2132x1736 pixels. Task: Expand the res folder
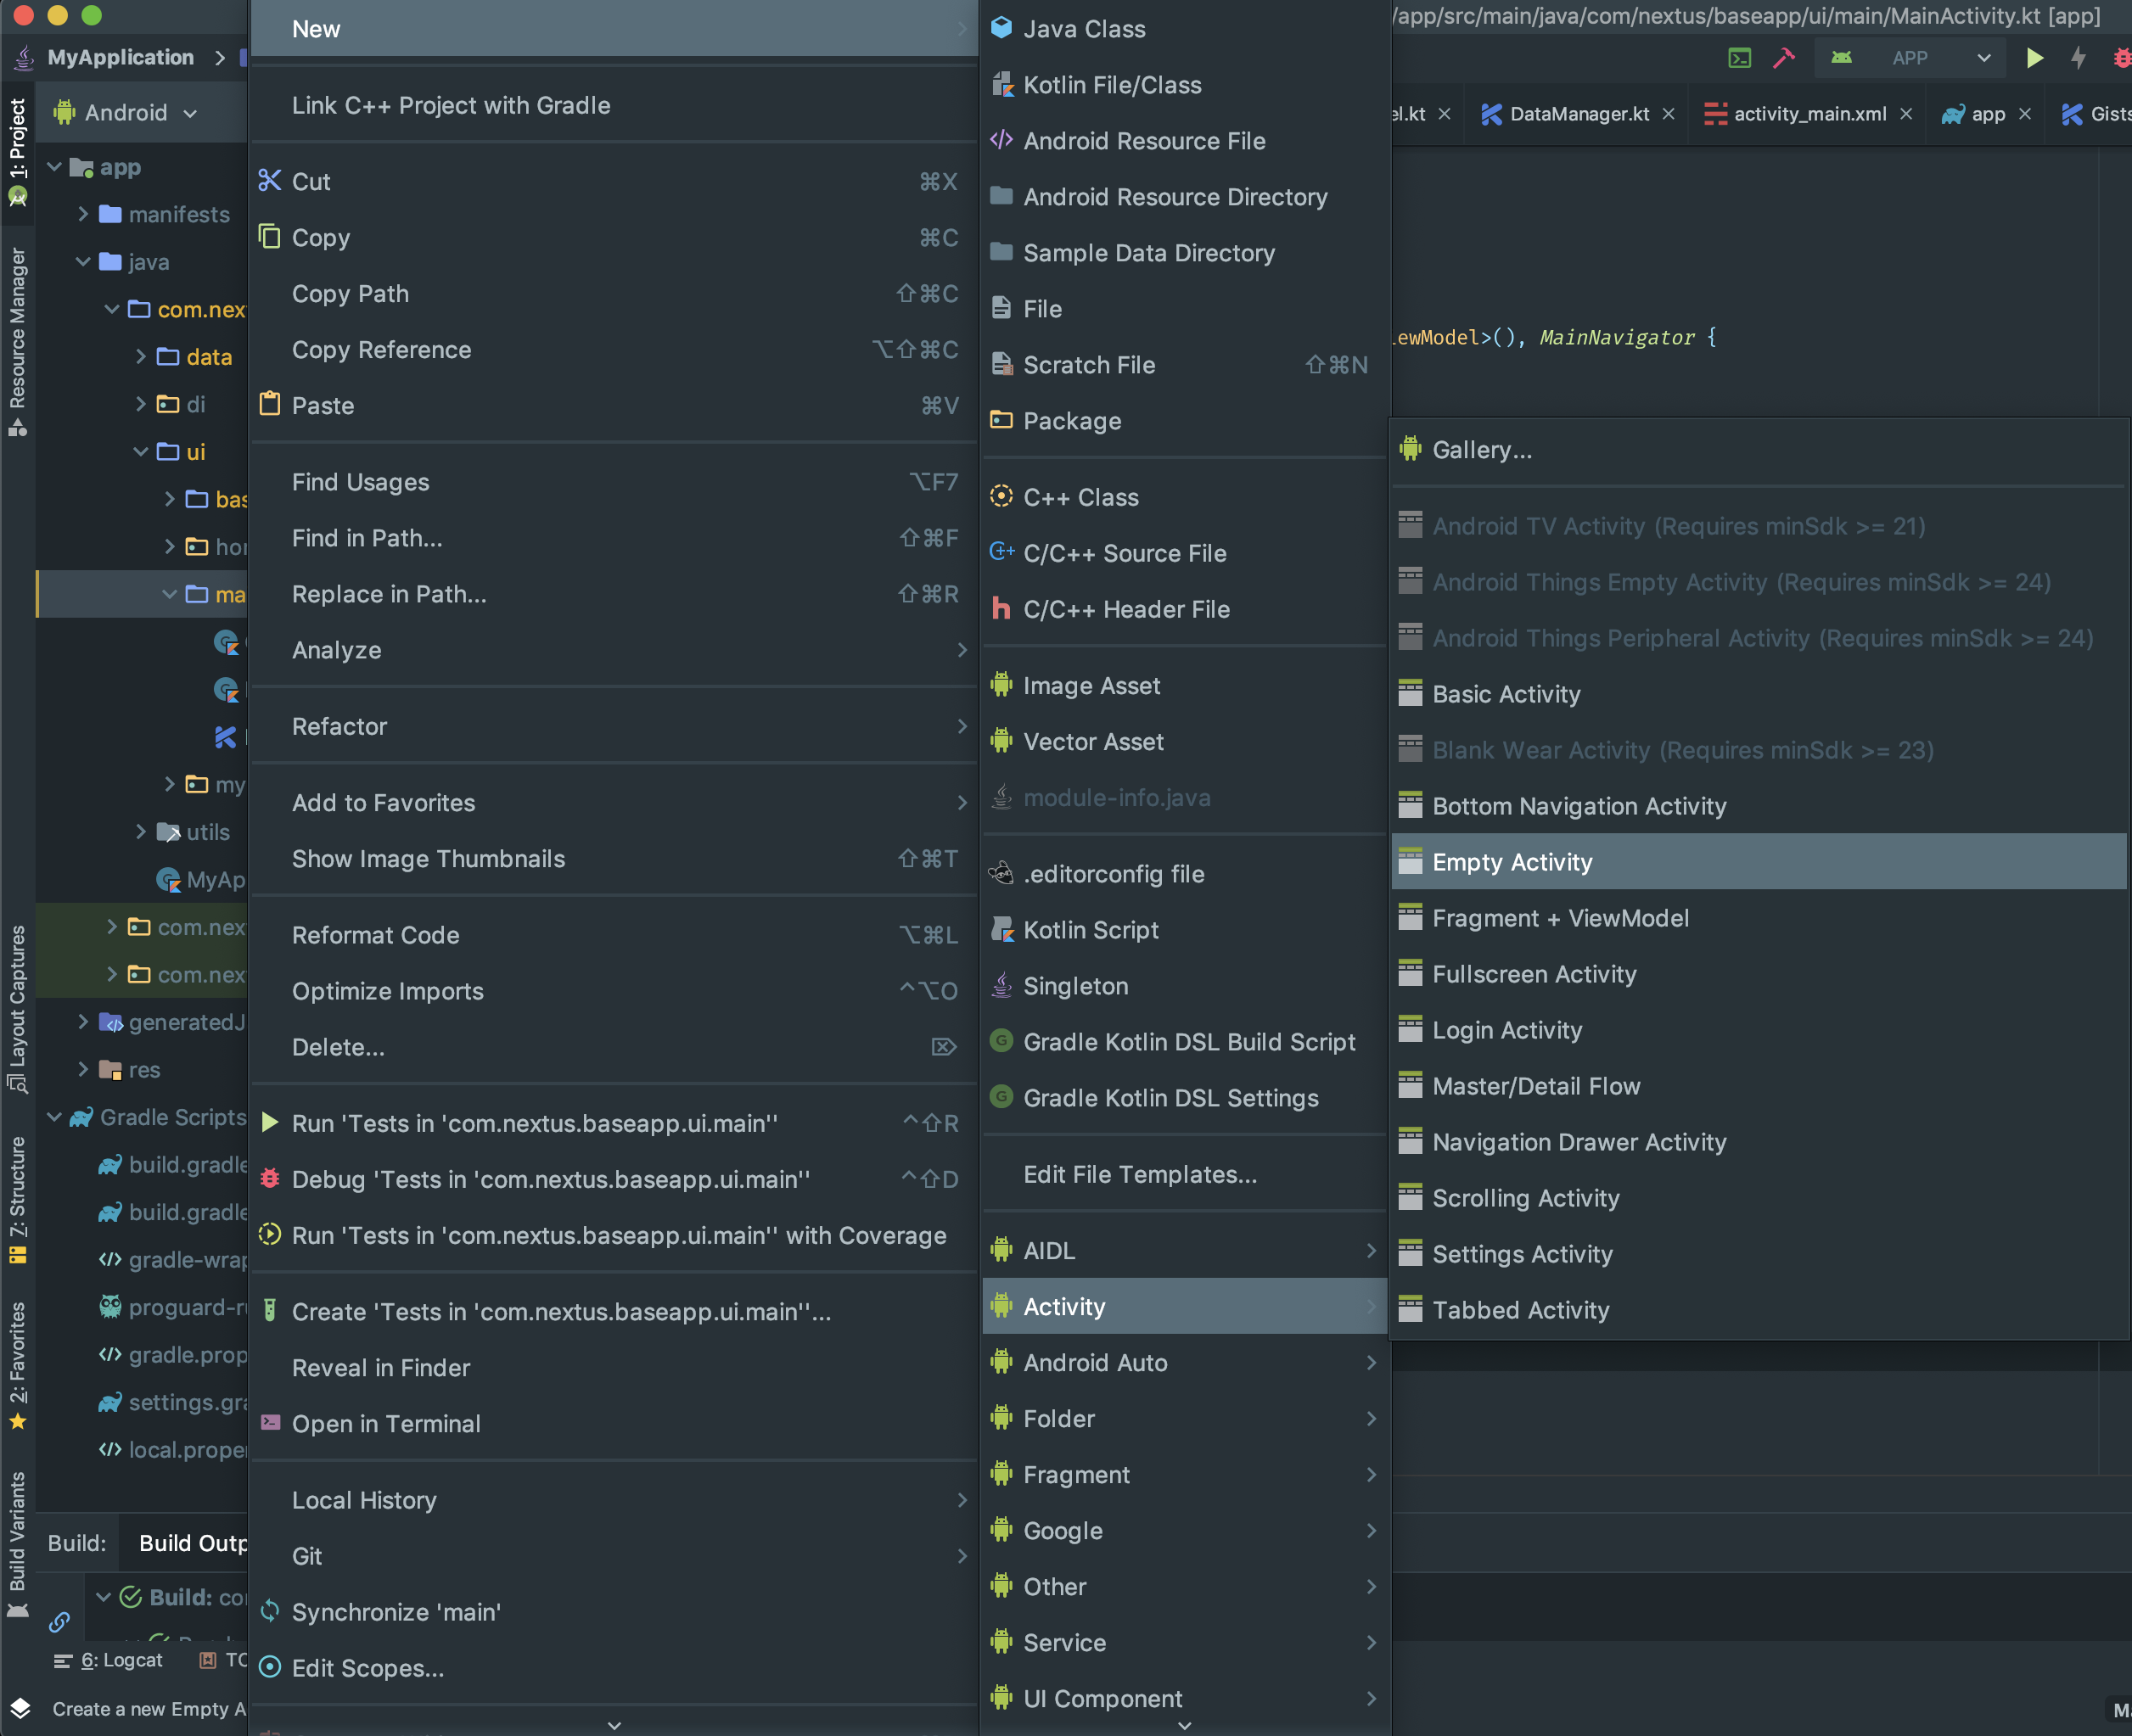[84, 1069]
